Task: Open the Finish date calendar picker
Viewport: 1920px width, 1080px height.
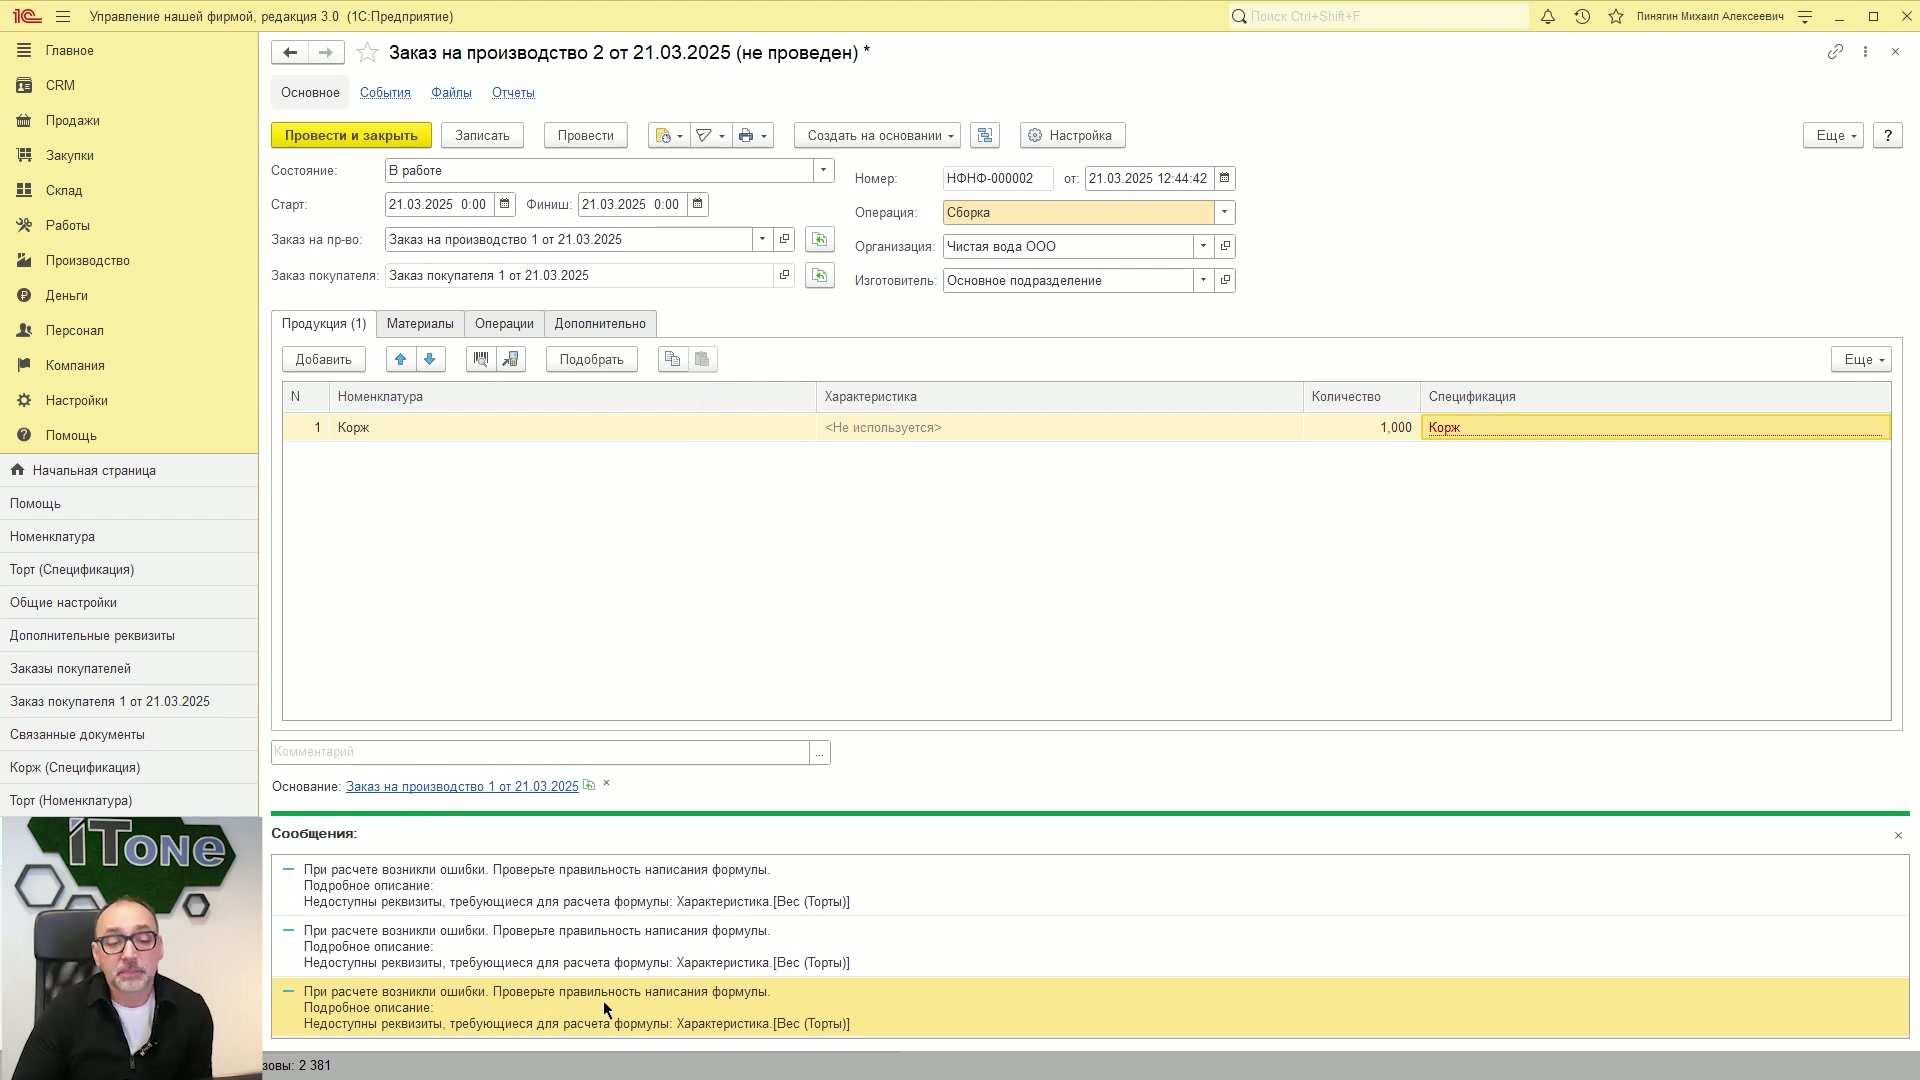Action: pos(698,204)
